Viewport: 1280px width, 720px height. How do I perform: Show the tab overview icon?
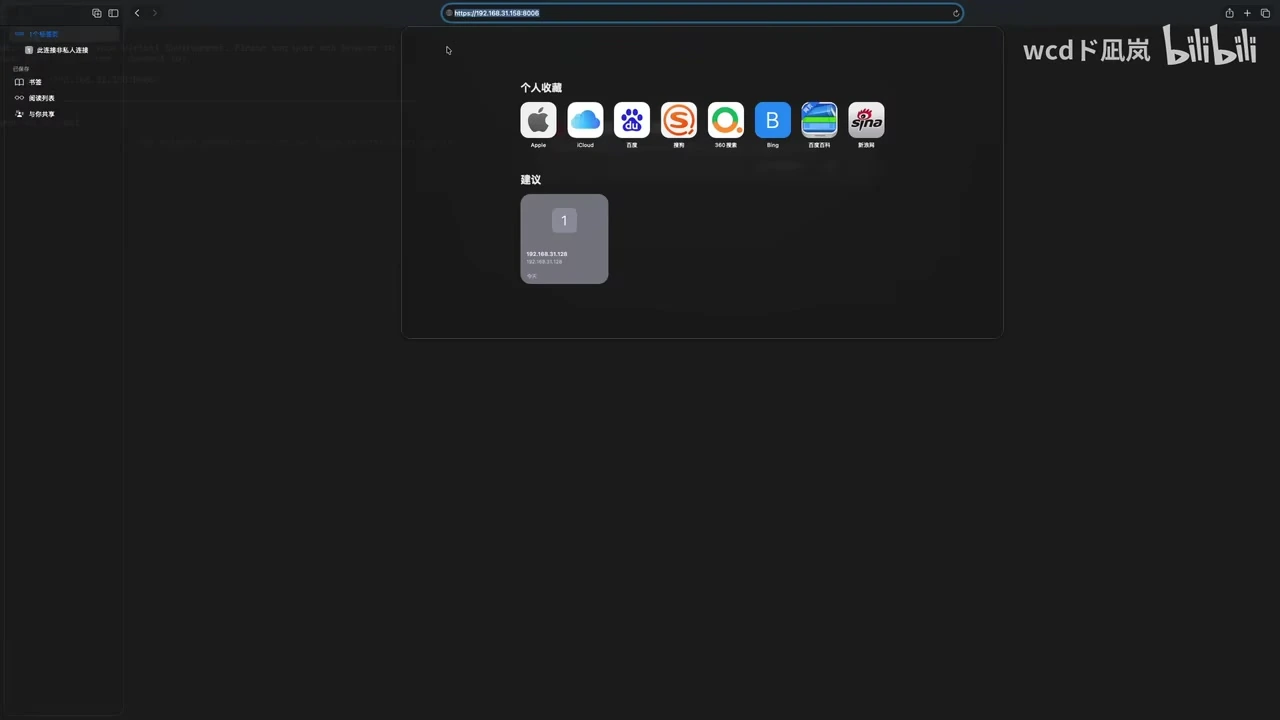(1265, 13)
